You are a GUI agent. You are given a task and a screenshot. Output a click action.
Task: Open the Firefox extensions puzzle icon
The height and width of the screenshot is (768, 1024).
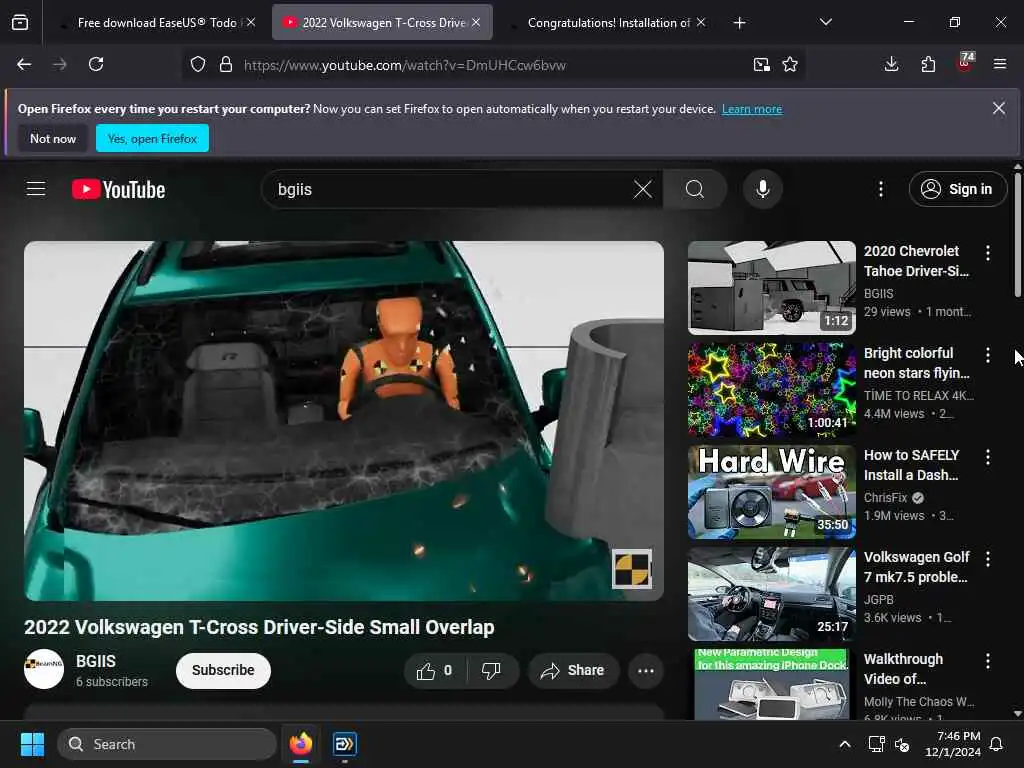click(x=928, y=64)
